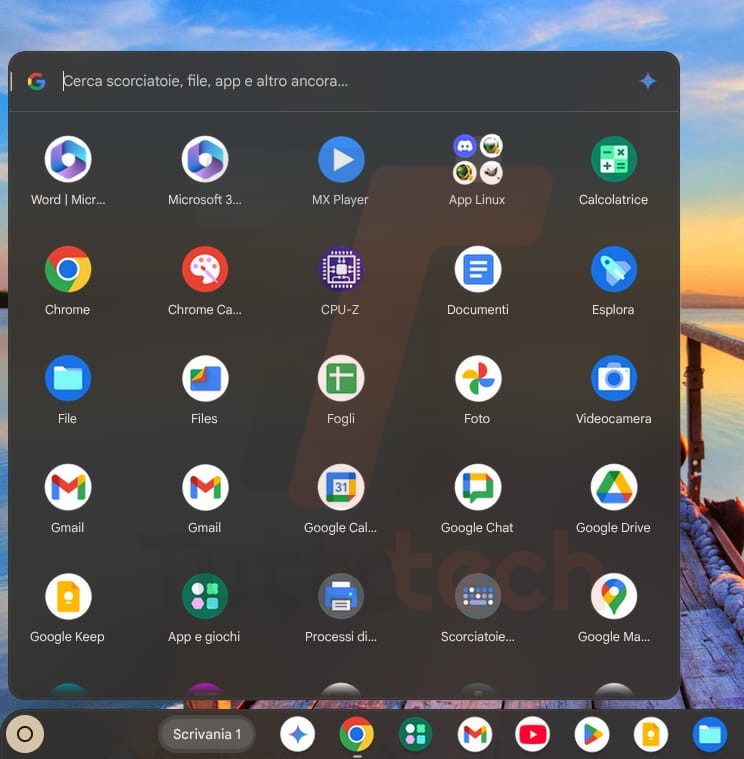Open Play Store from the shelf
744x759 pixels.
pyautogui.click(x=592, y=735)
